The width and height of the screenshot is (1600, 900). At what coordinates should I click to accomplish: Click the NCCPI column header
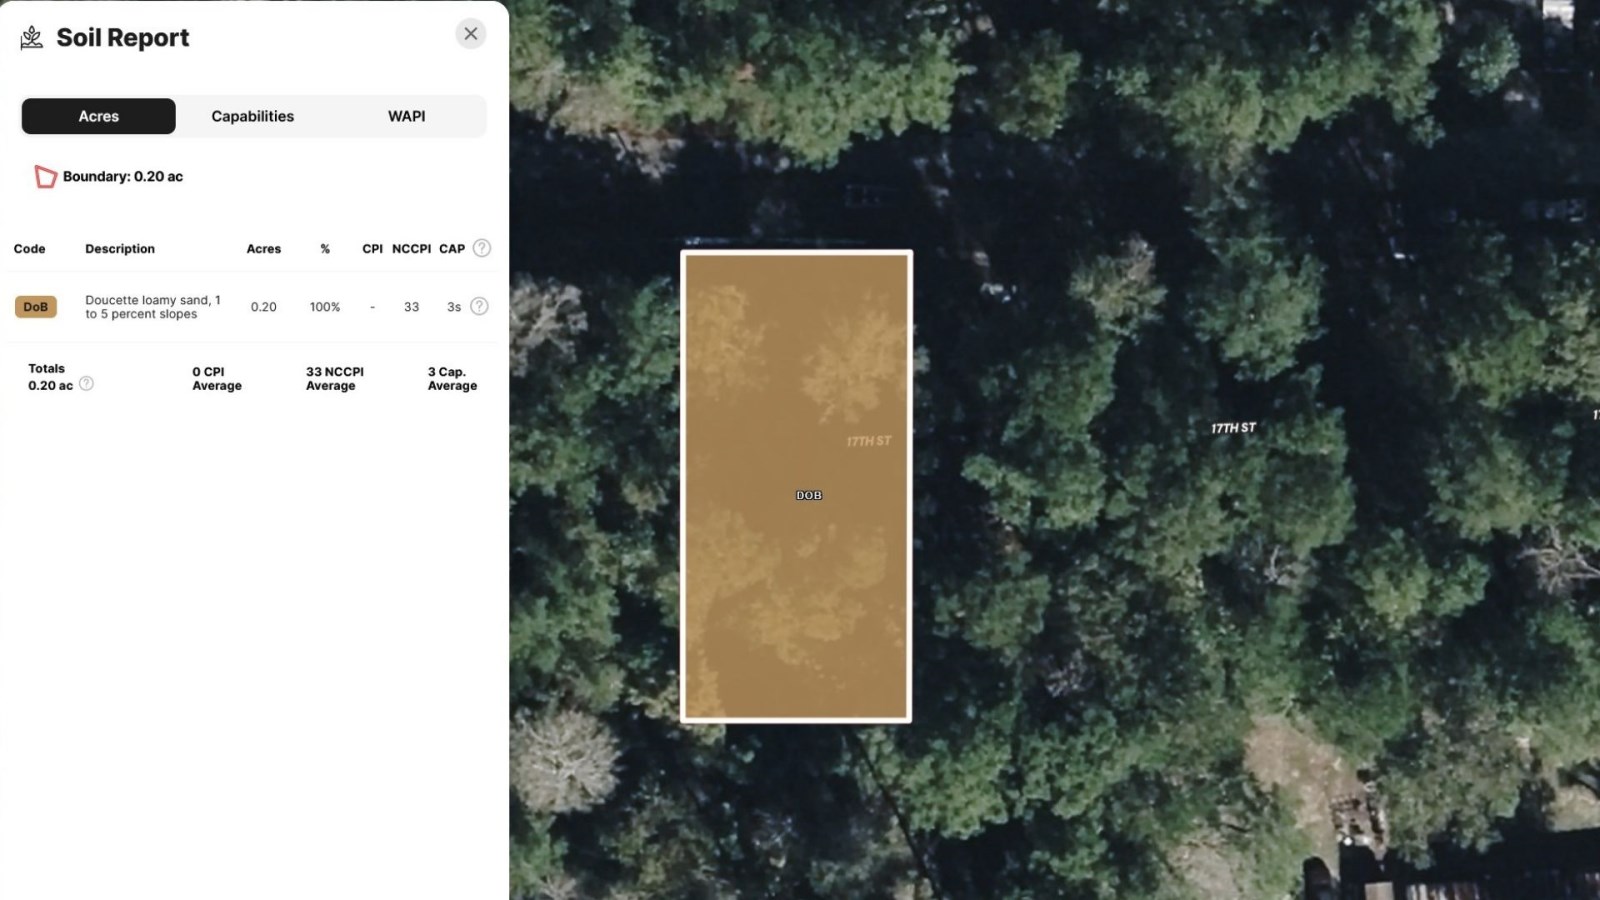[x=411, y=249]
